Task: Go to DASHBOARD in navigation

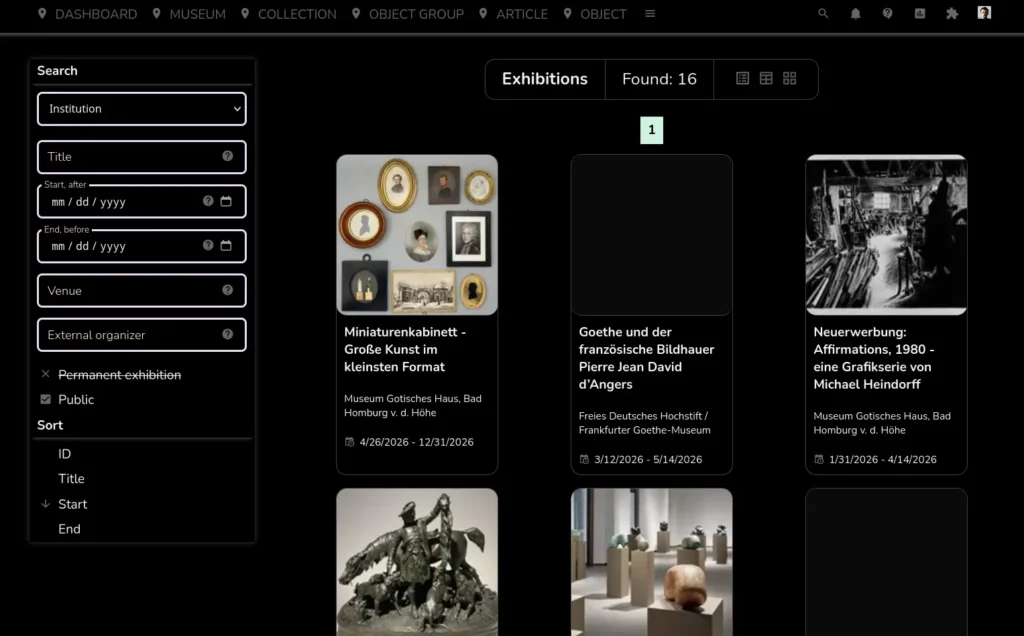Action: coord(96,14)
